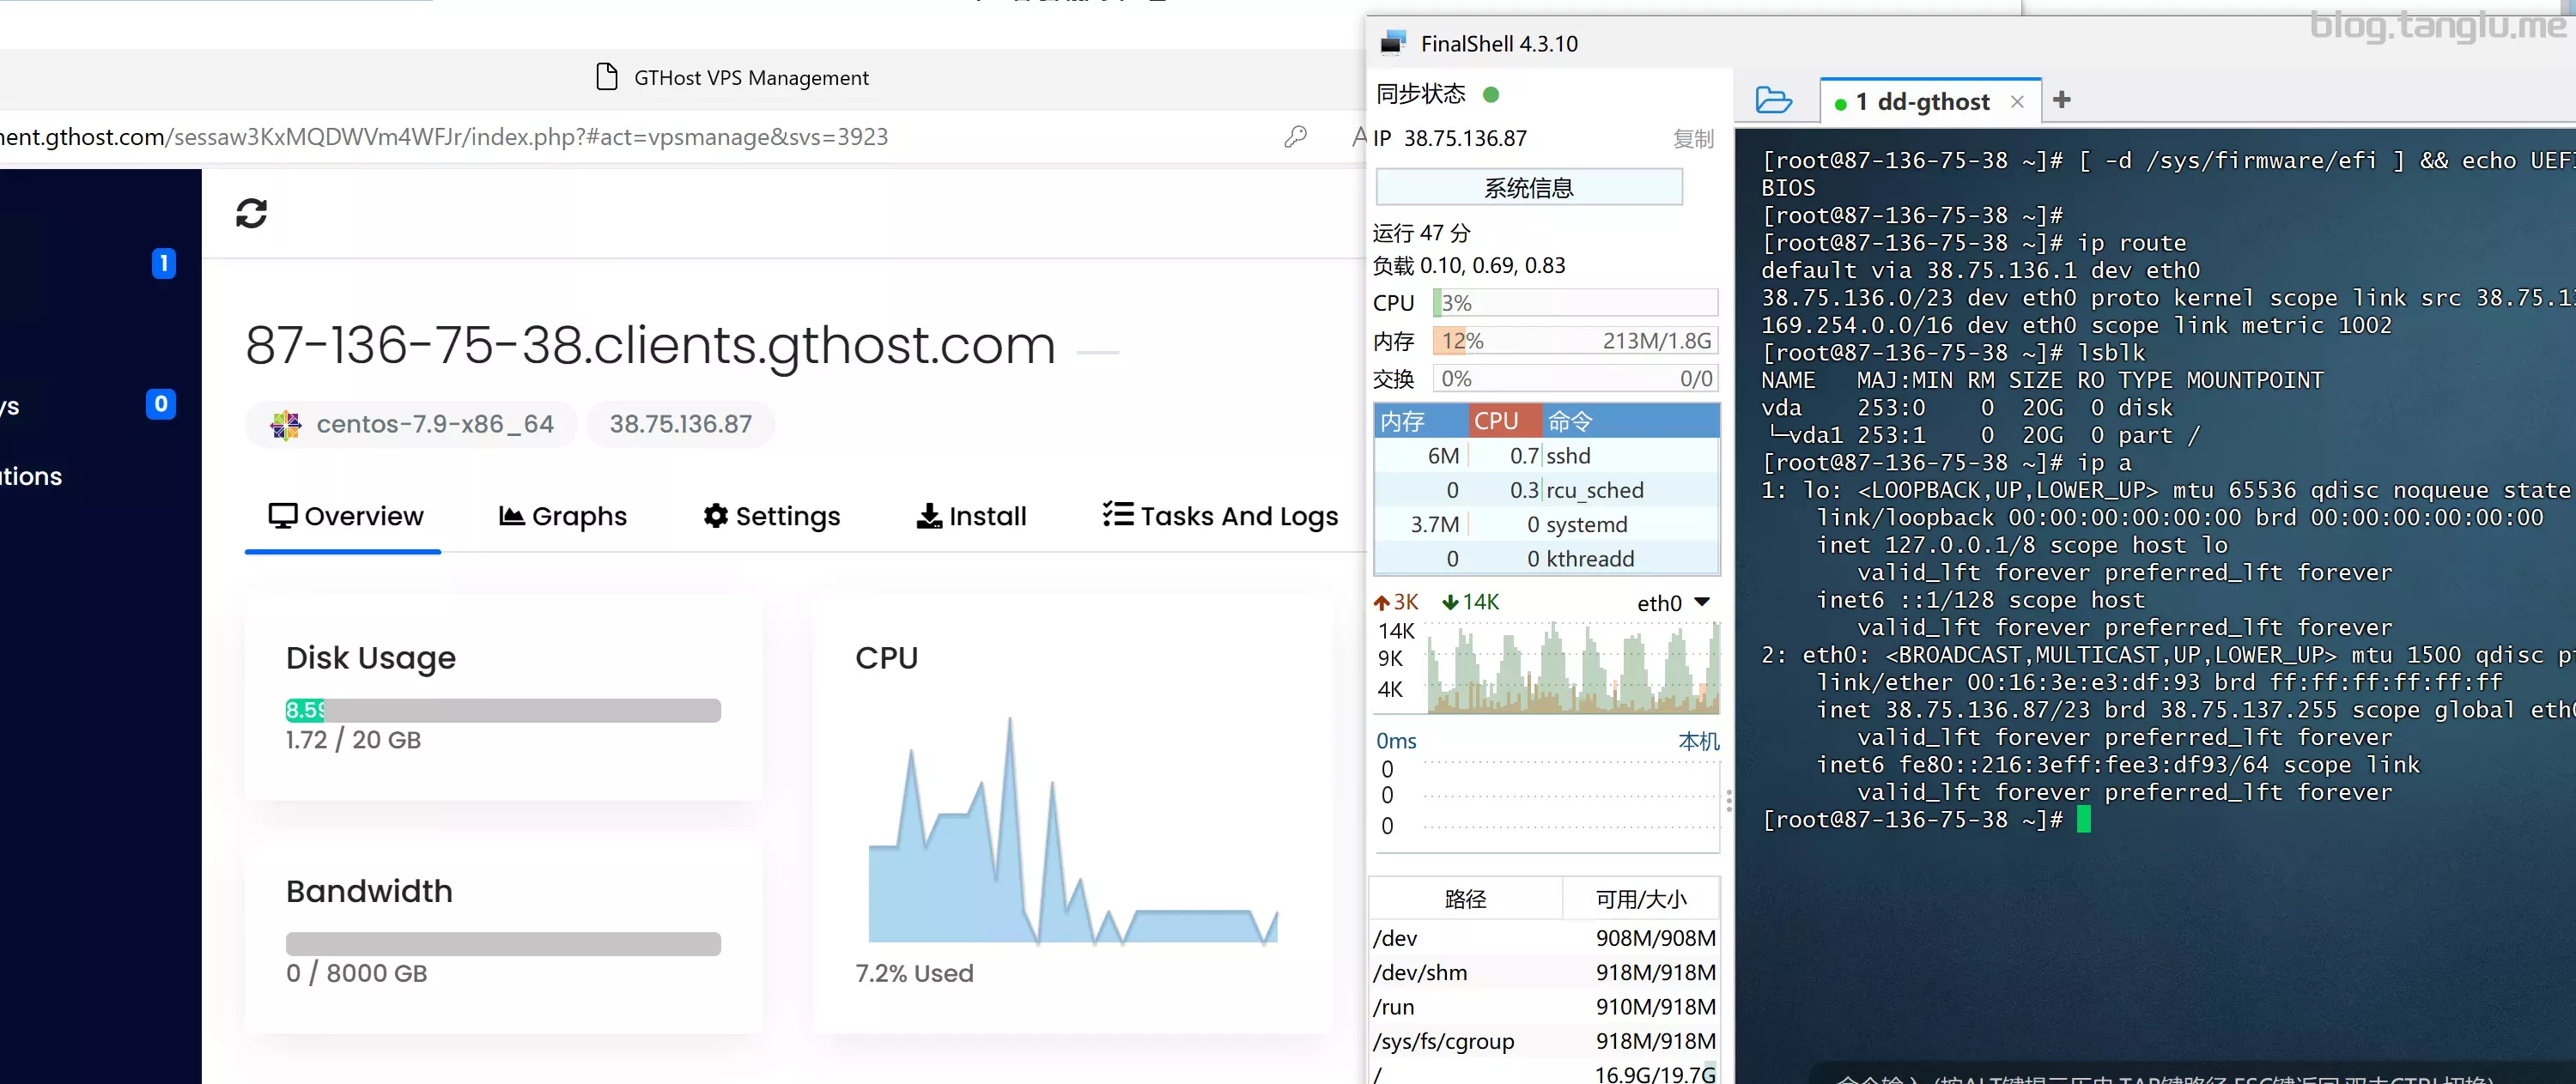Open the Graphs tab

[x=563, y=516]
